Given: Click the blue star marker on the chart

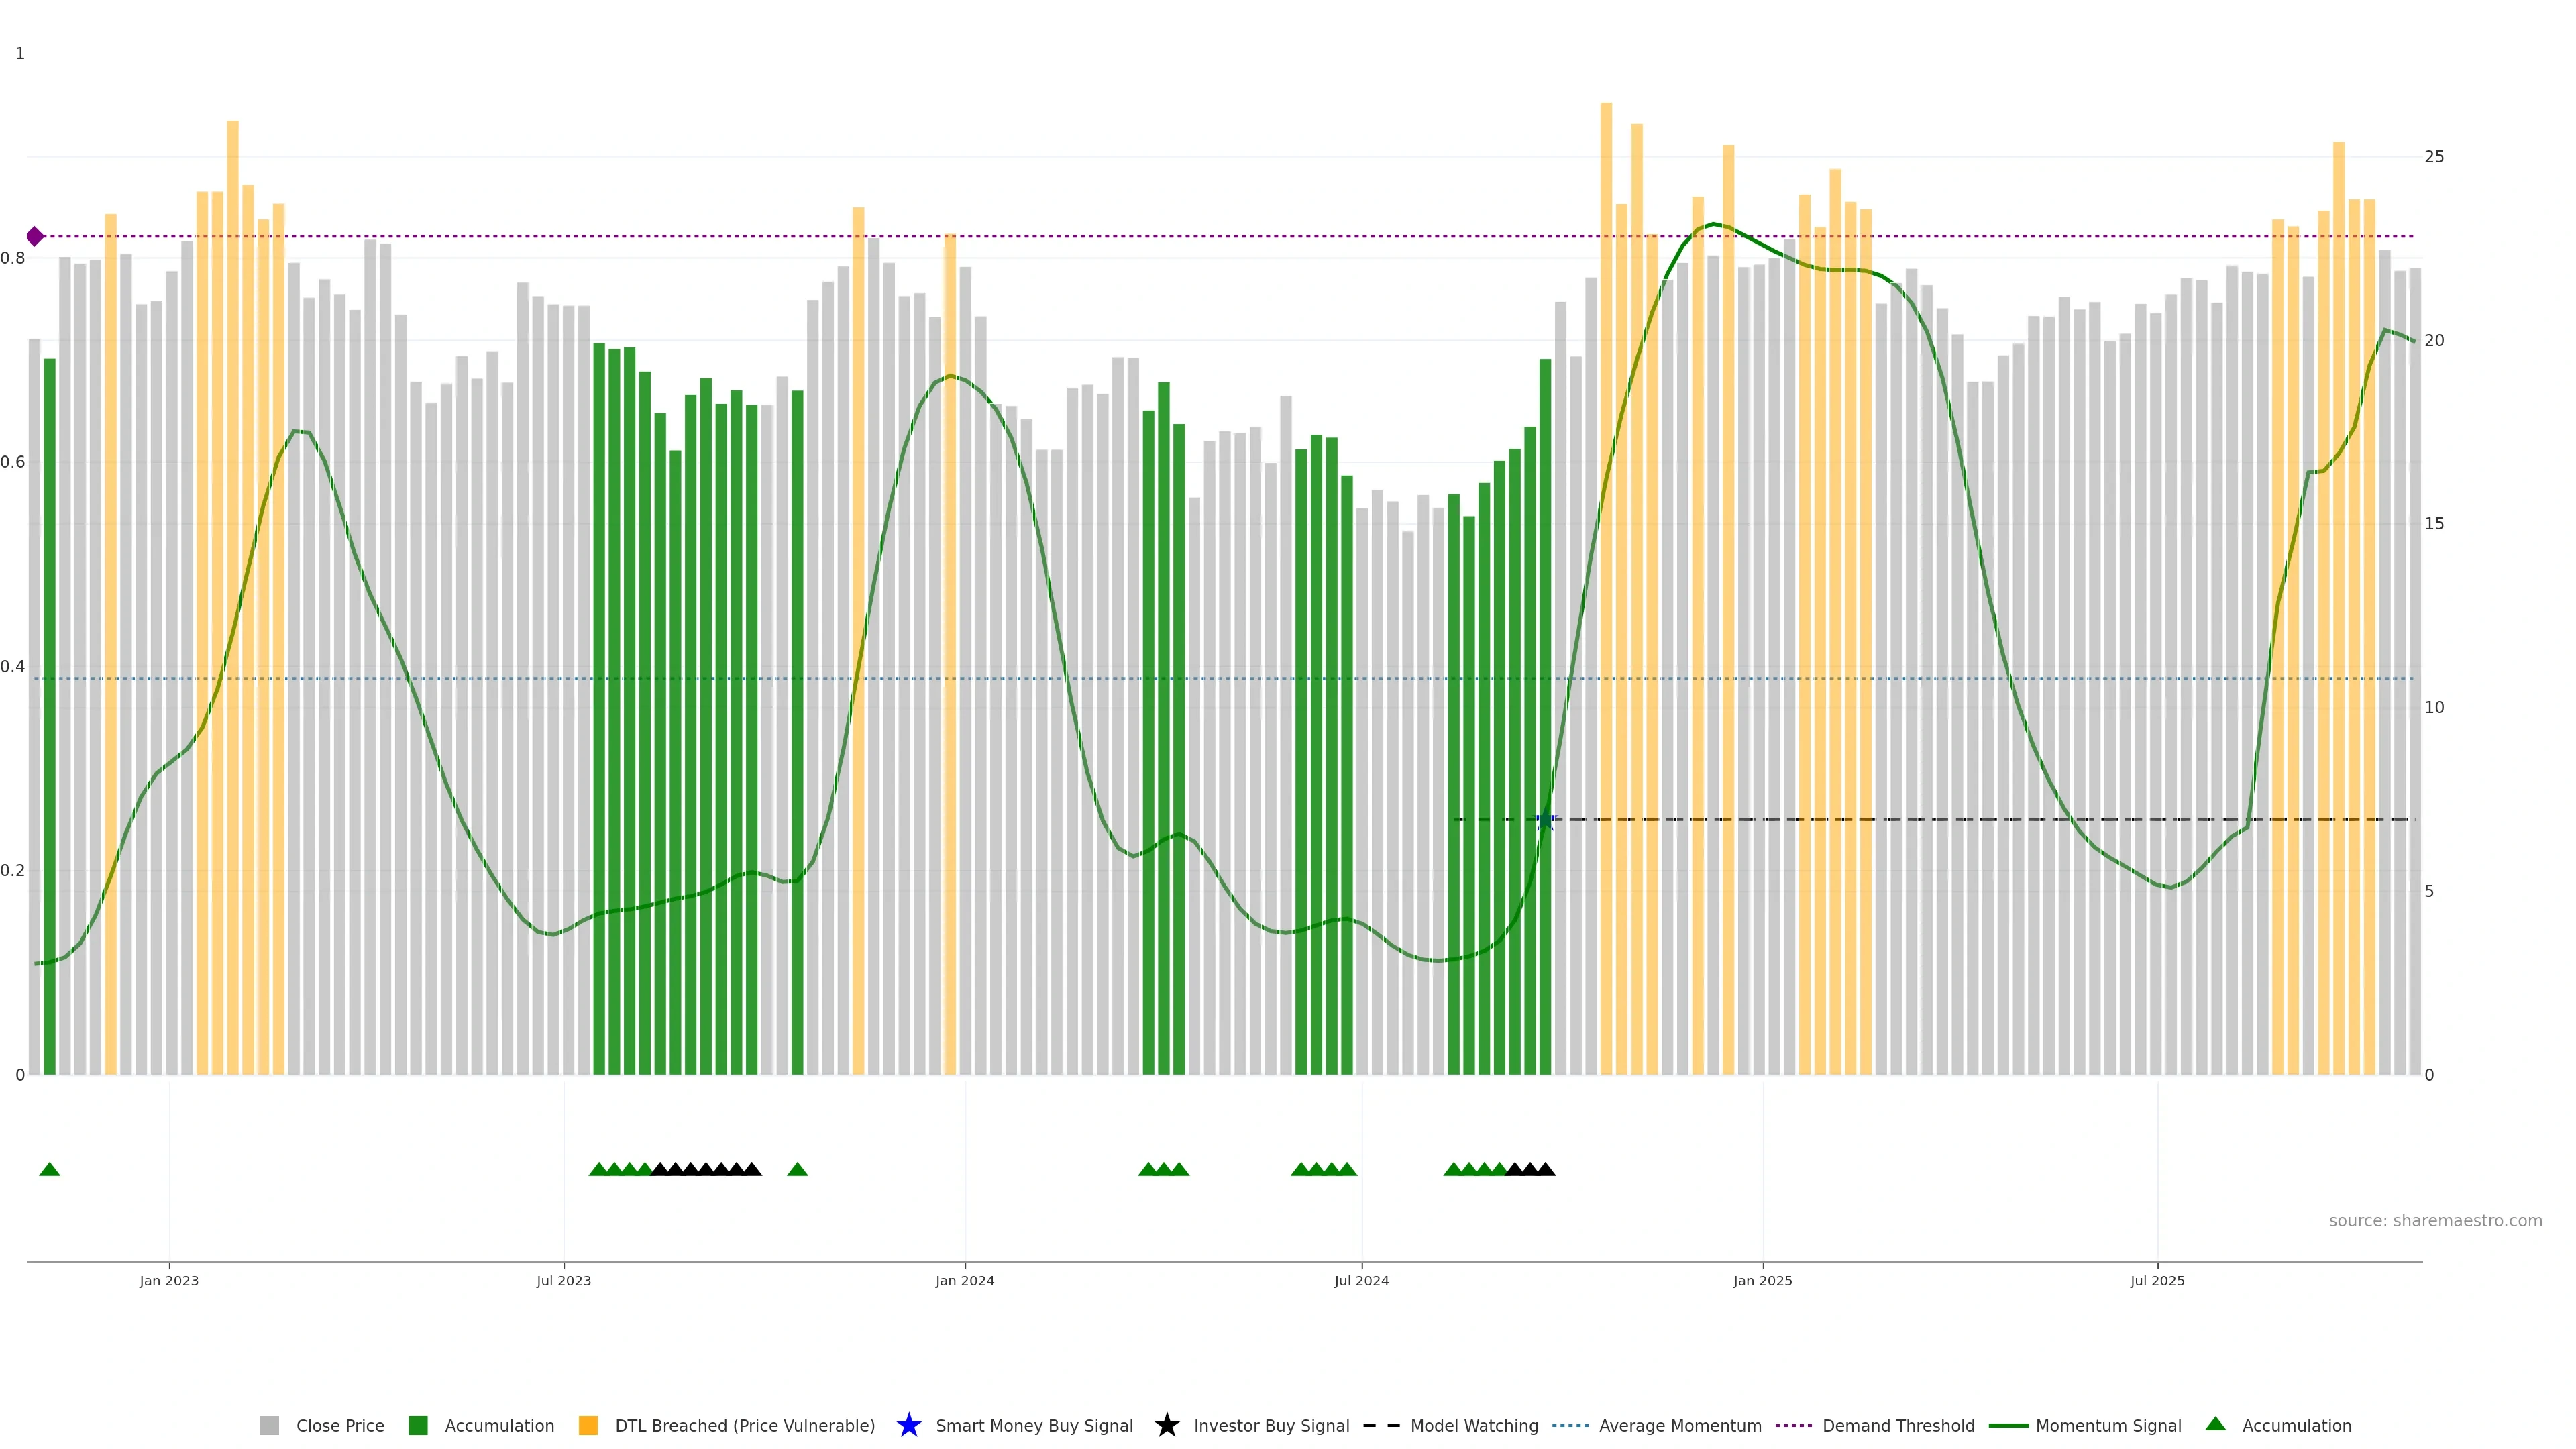Looking at the screenshot, I should (x=1545, y=820).
